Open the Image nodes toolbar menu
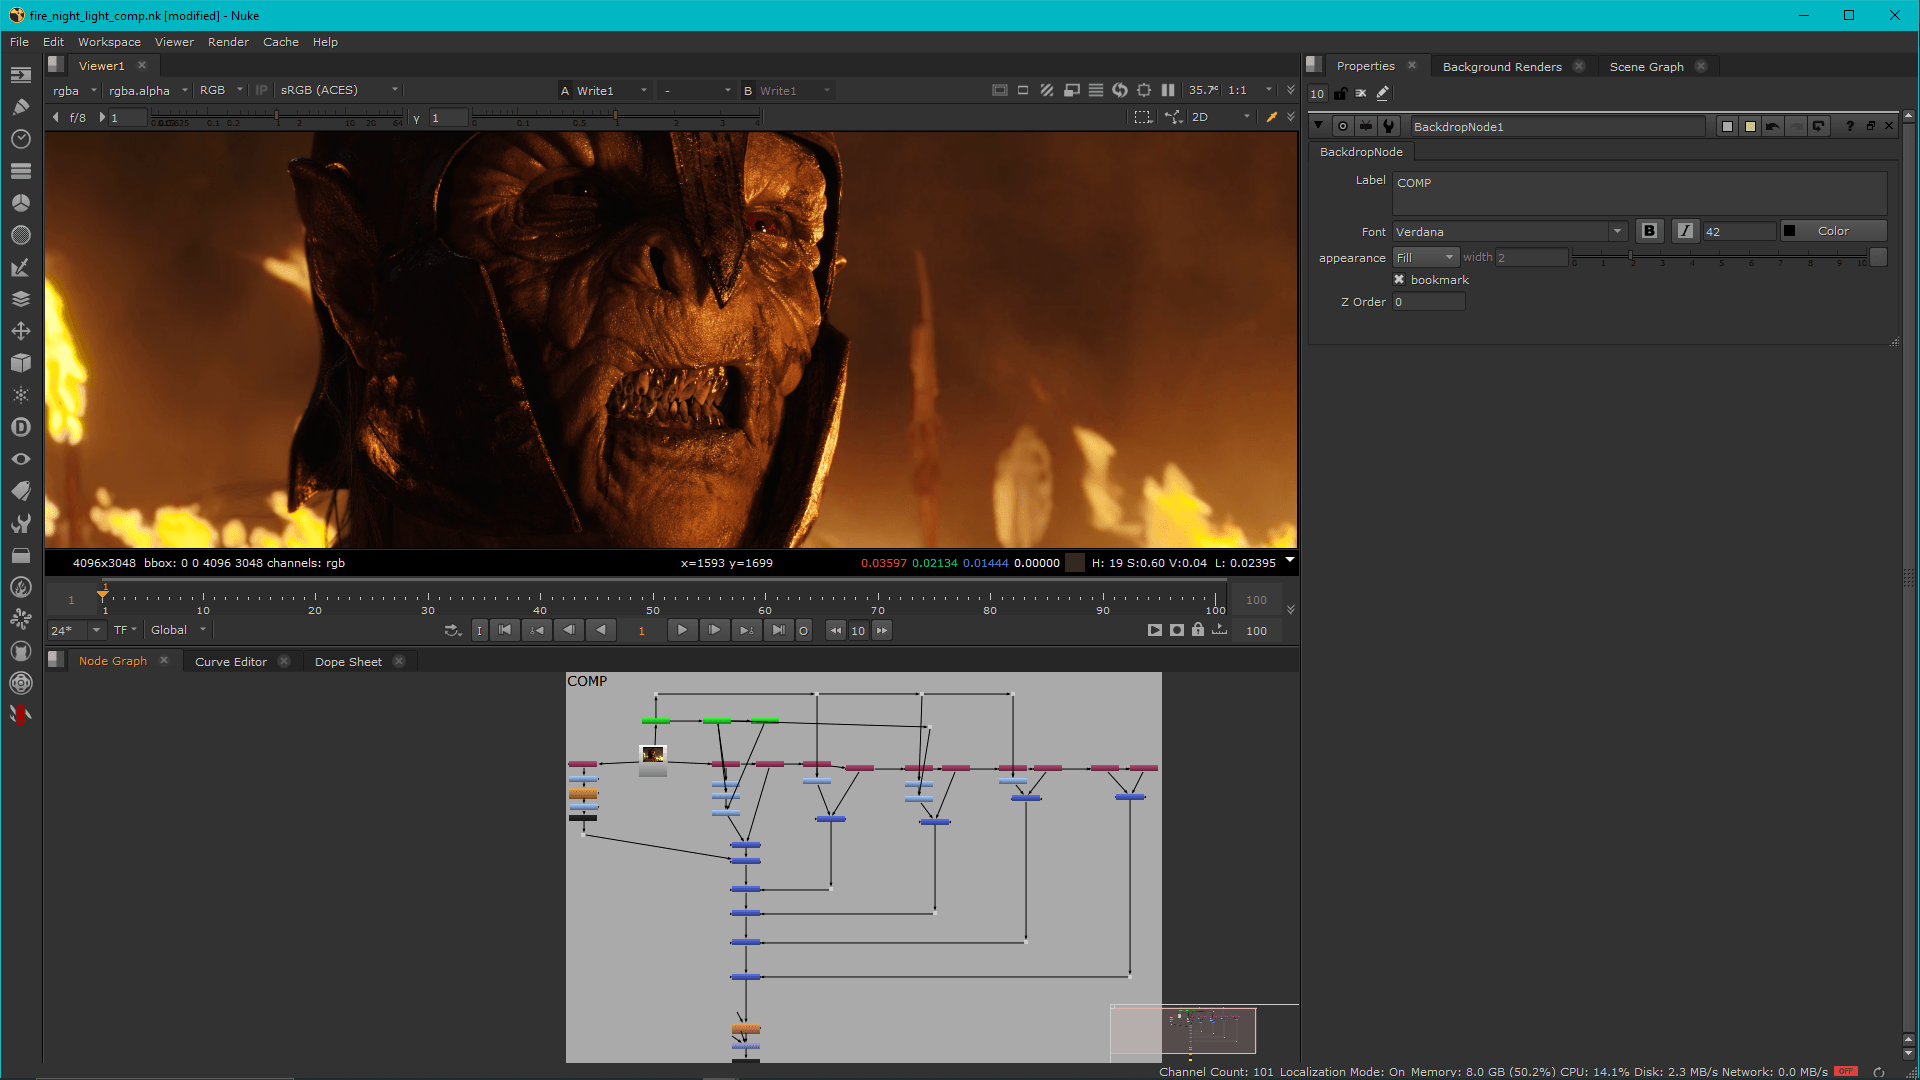The height and width of the screenshot is (1080, 1920). 21,75
